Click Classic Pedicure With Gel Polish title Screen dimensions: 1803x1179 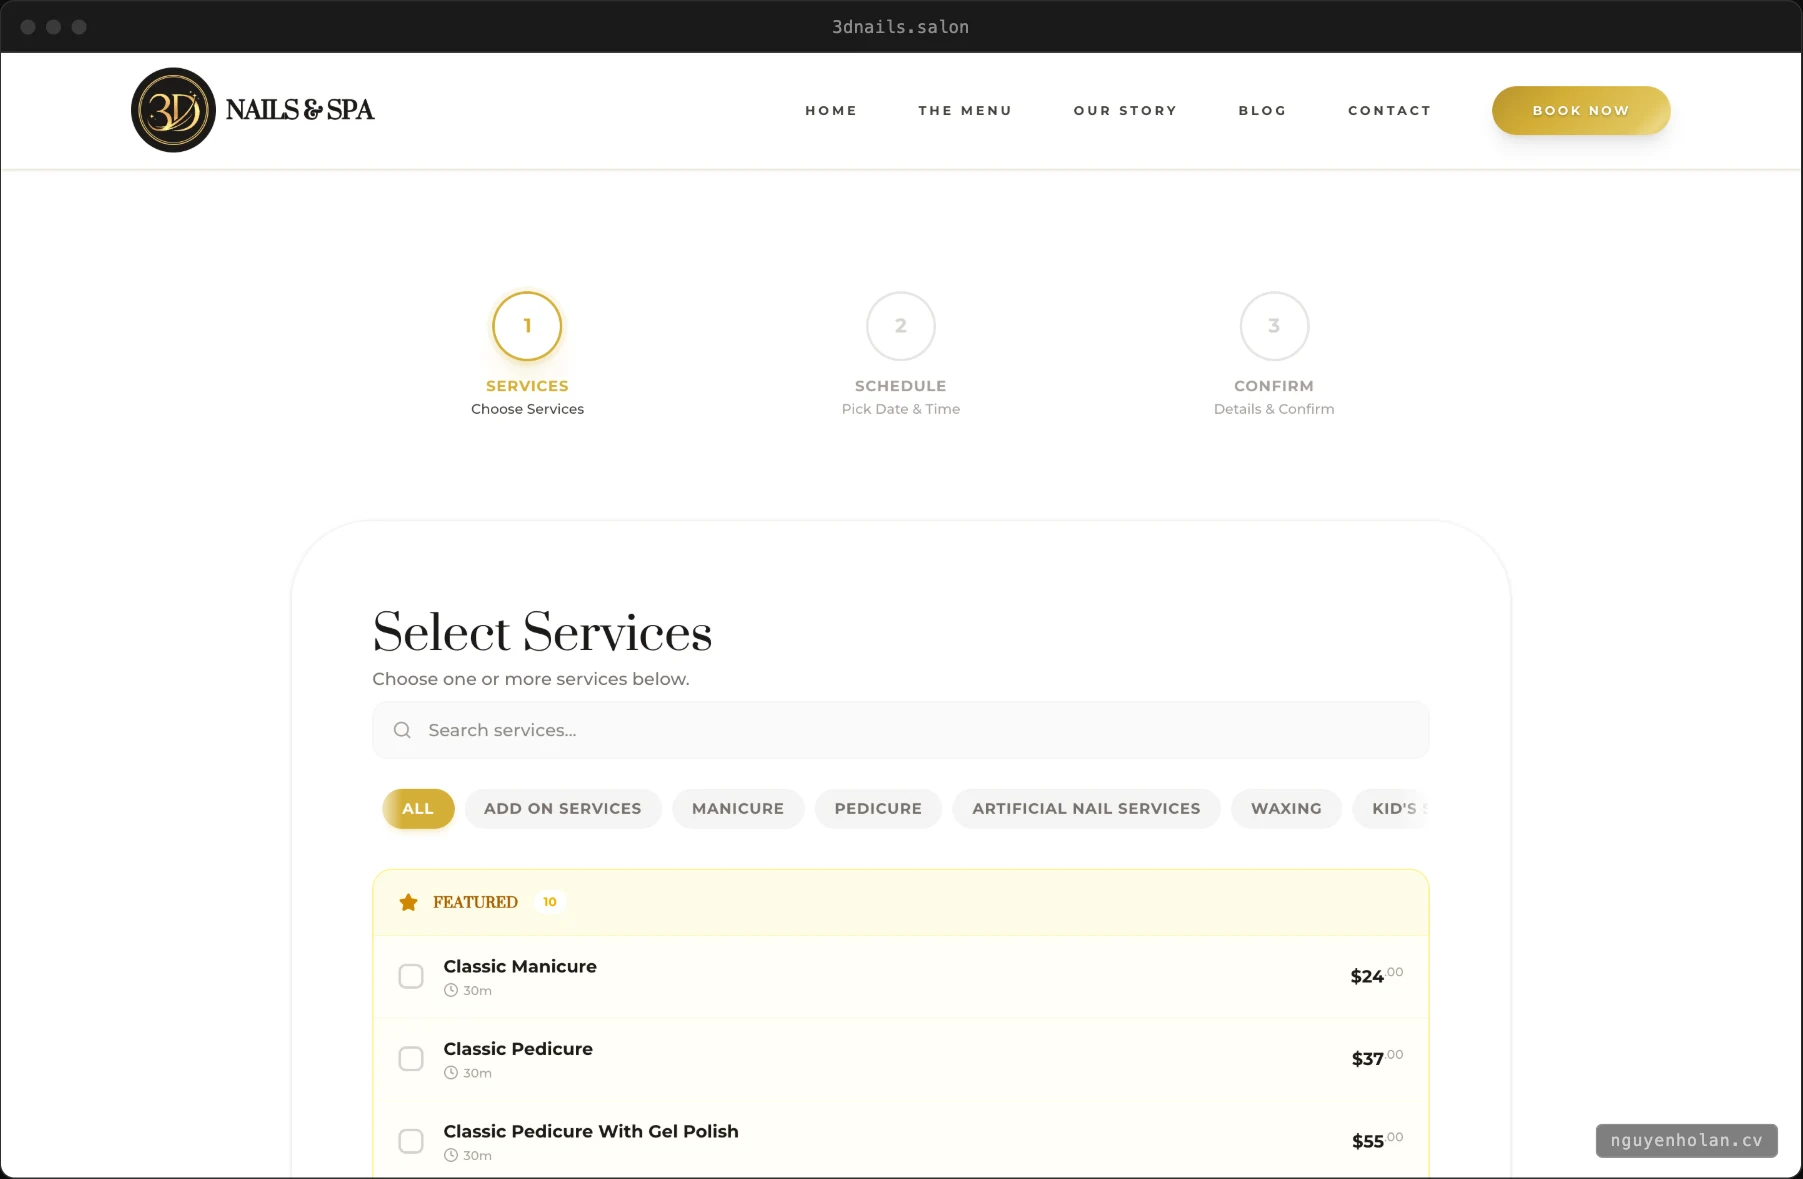coord(591,1131)
